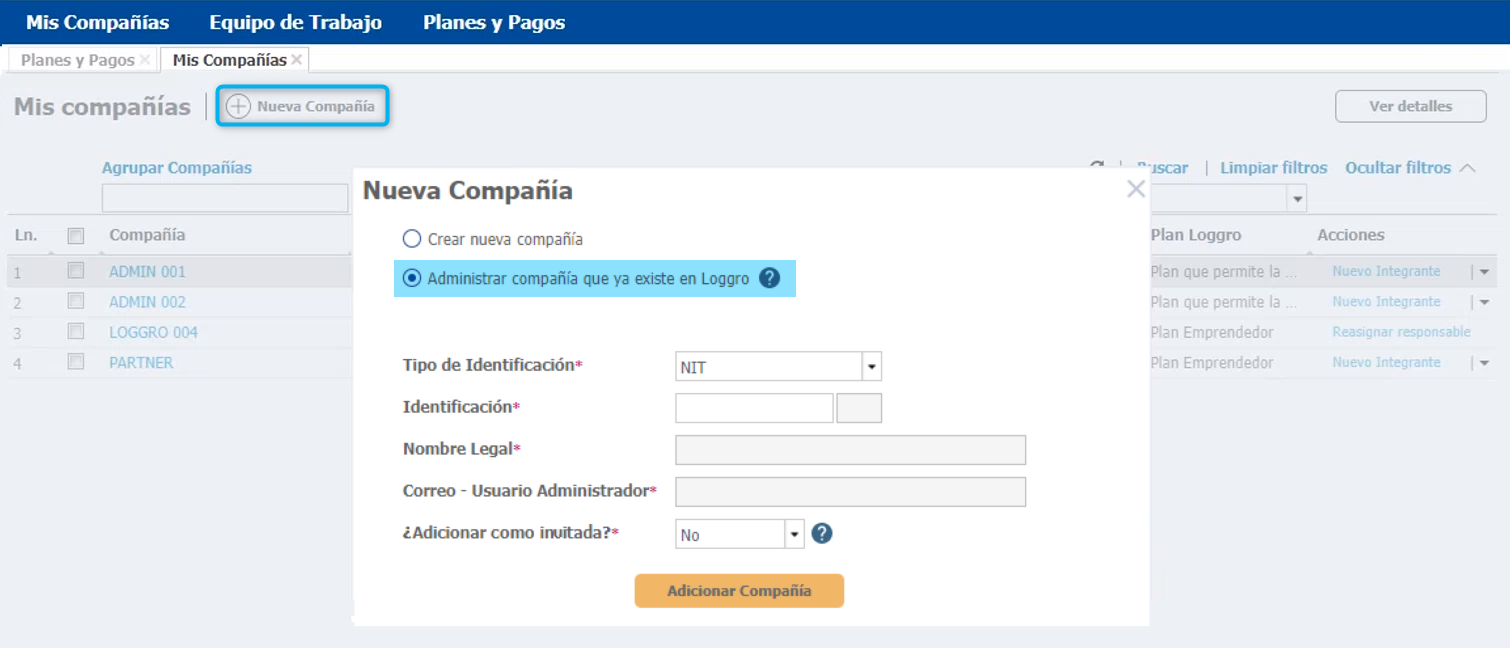Click the Adicionar Compañía button
The height and width of the screenshot is (648, 1510).
(739, 591)
